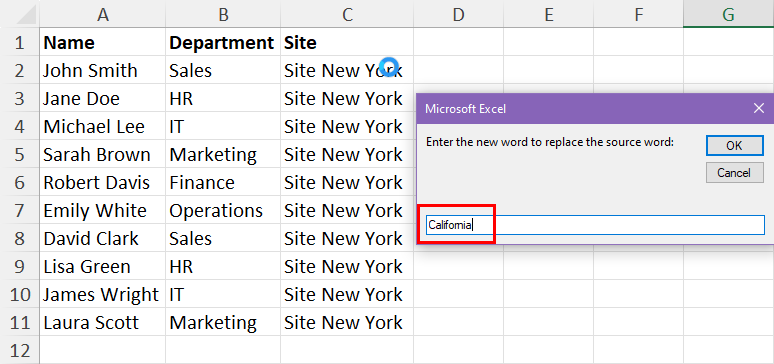This screenshot has width=774, height=364.
Task: Select Lisa Green's Site New York cell
Action: 347,266
